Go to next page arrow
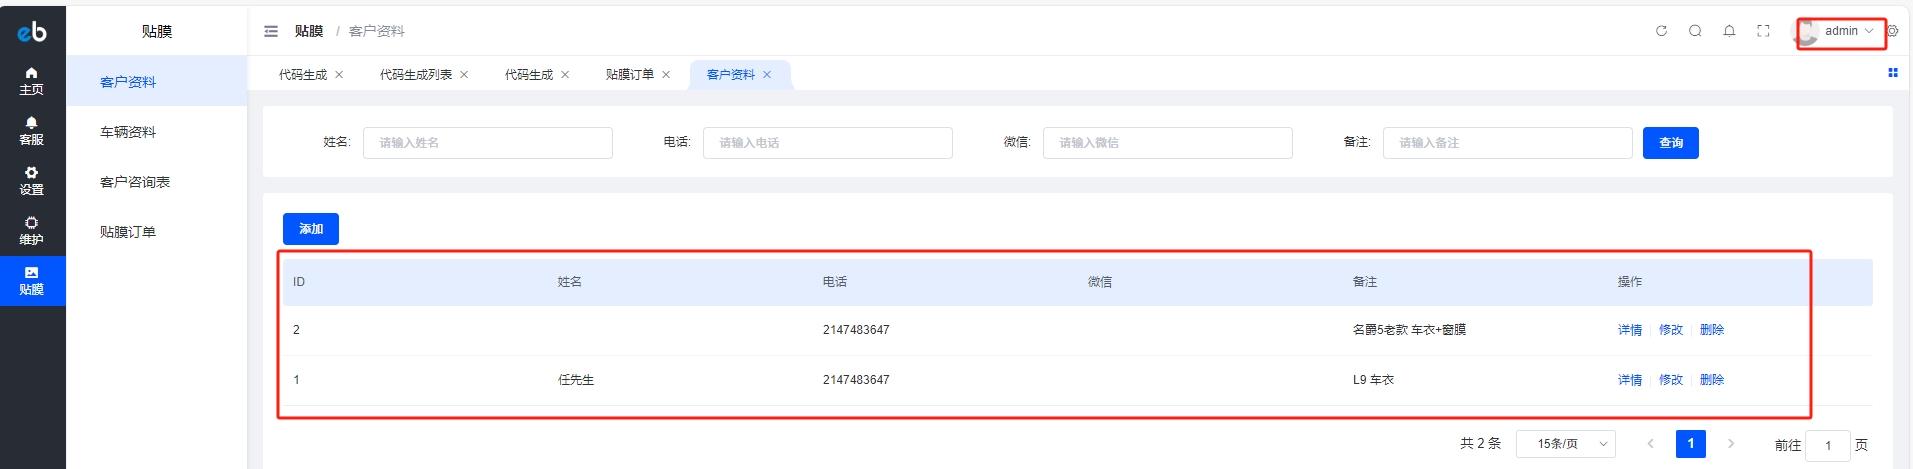Image resolution: width=1913 pixels, height=469 pixels. coord(1731,444)
